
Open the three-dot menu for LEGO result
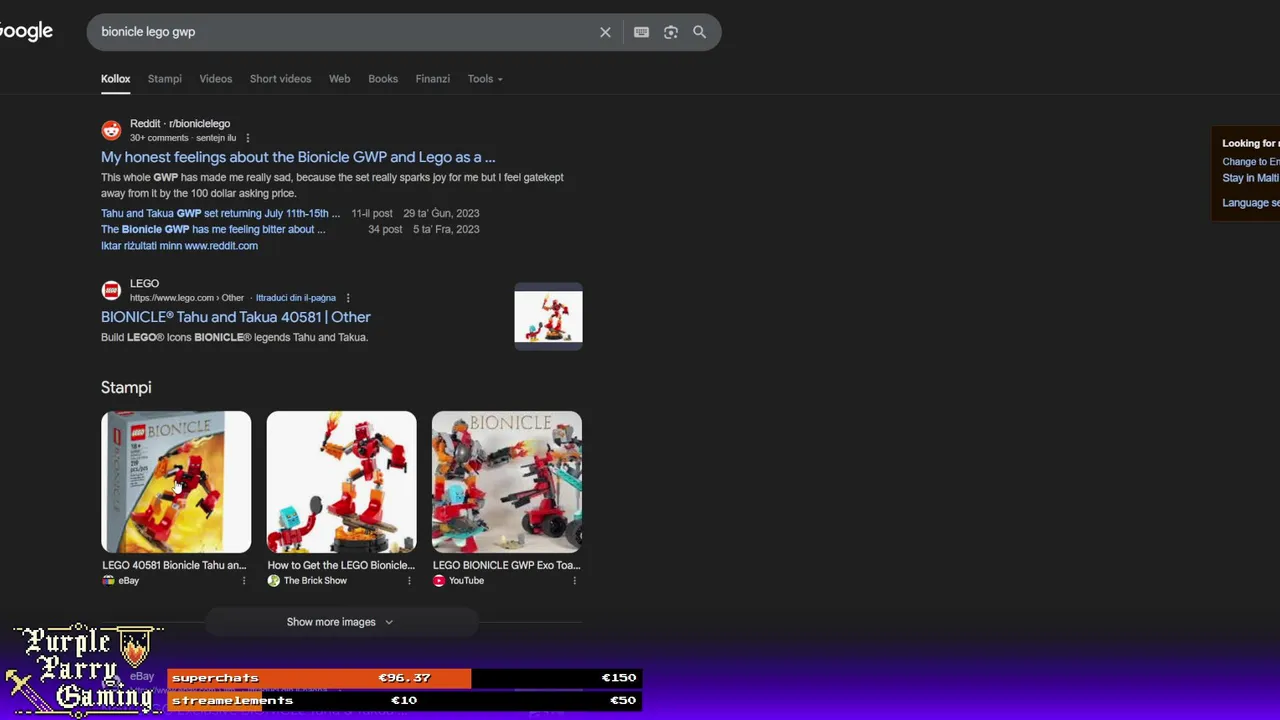(x=348, y=298)
